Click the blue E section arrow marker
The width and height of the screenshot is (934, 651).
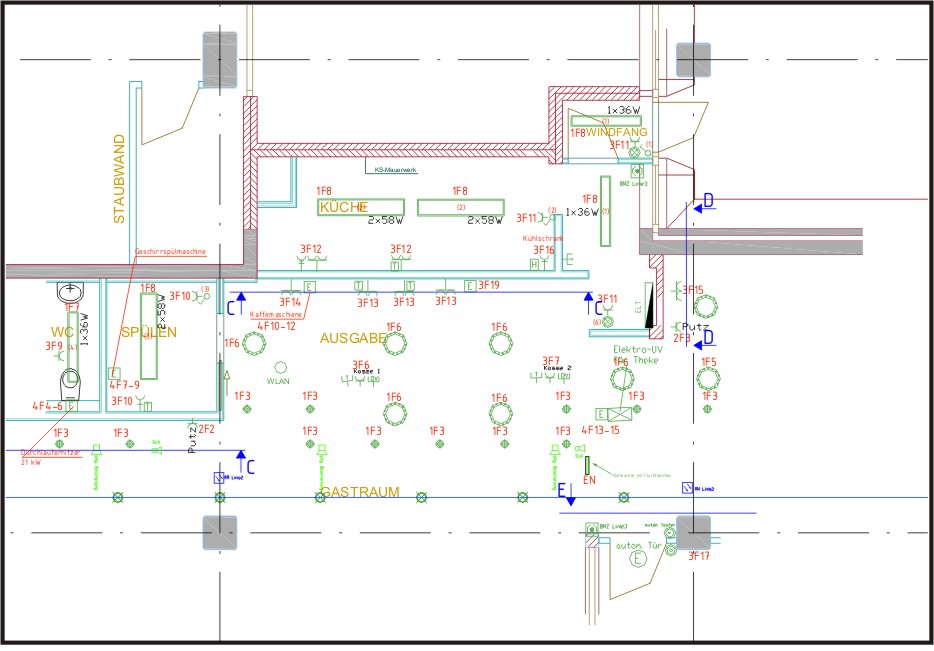coord(566,494)
